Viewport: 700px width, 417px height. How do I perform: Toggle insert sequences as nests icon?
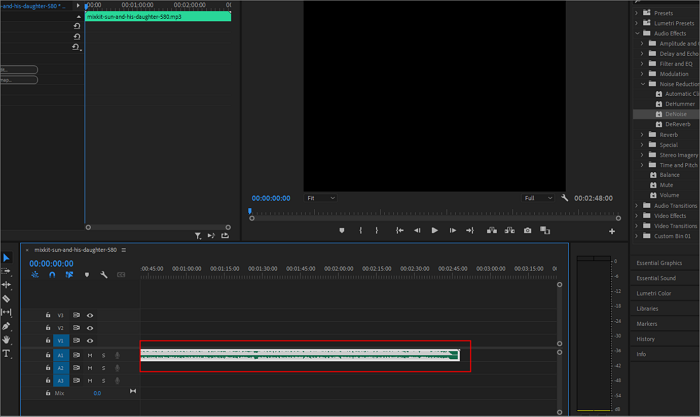point(35,275)
